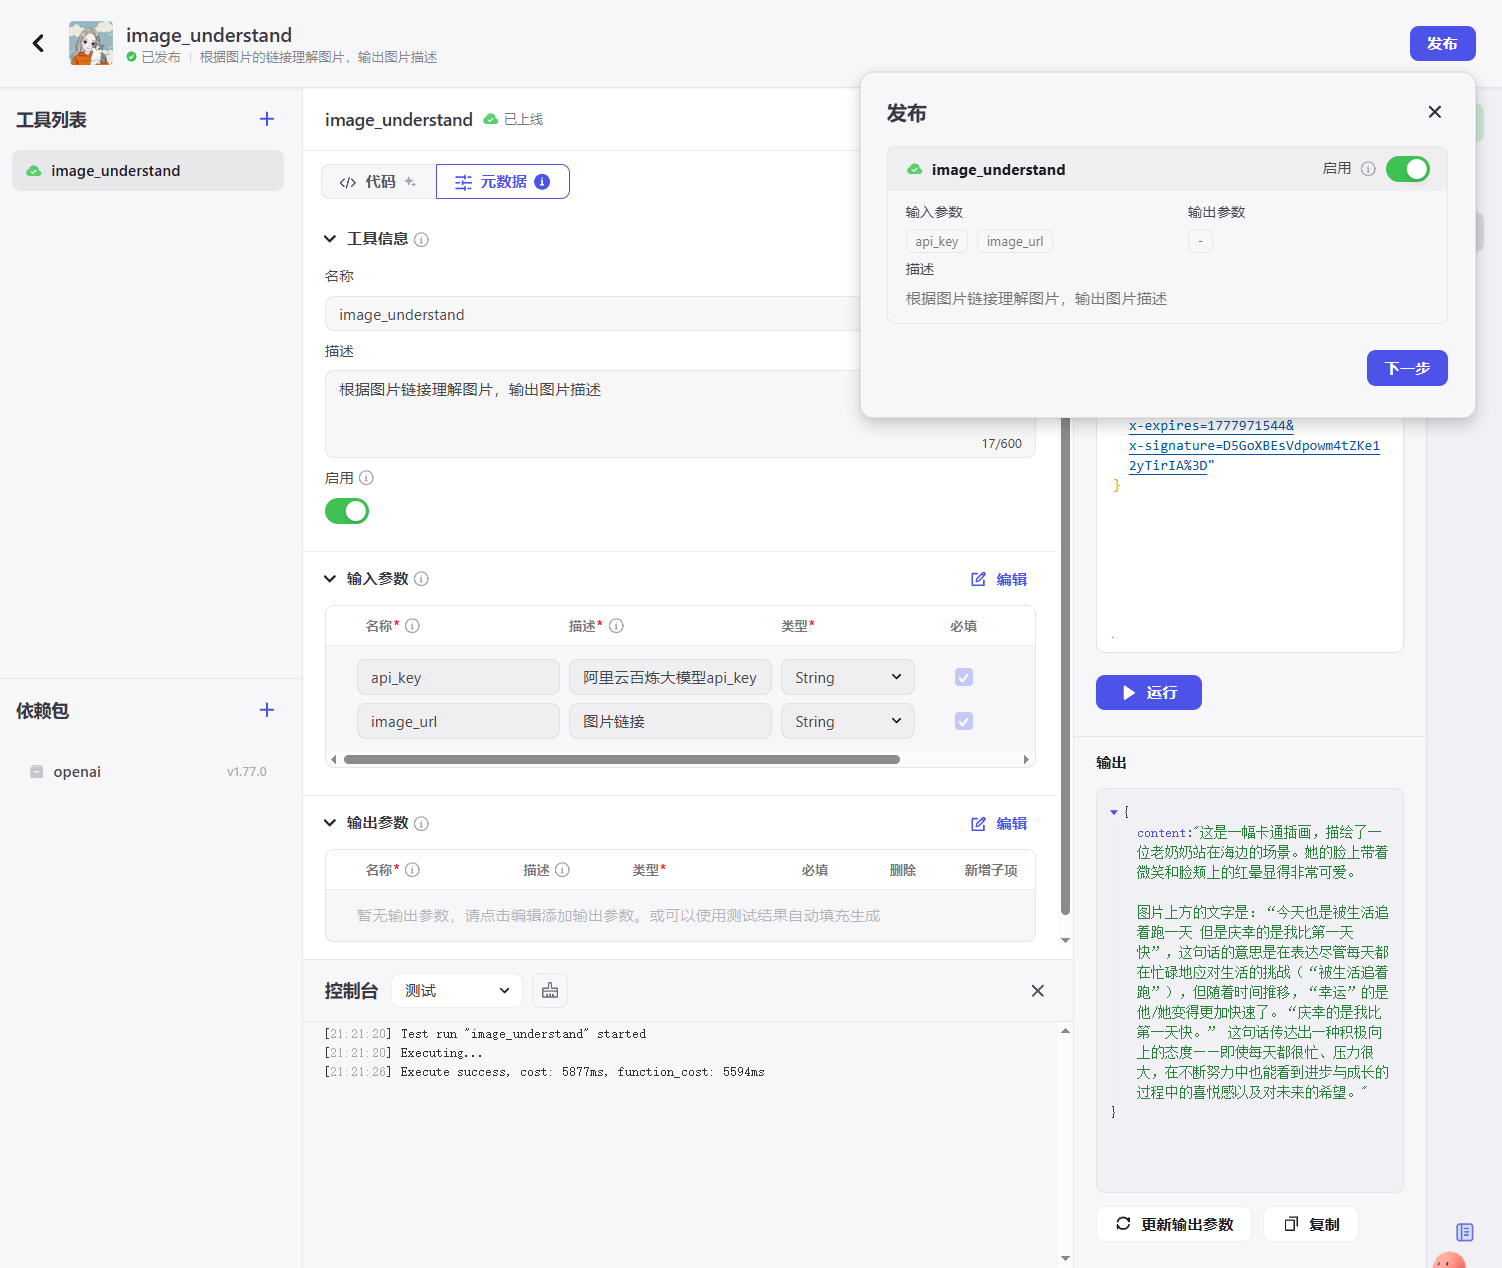The width and height of the screenshot is (1502, 1268).
Task: Click the image_url name field
Action: tap(458, 721)
